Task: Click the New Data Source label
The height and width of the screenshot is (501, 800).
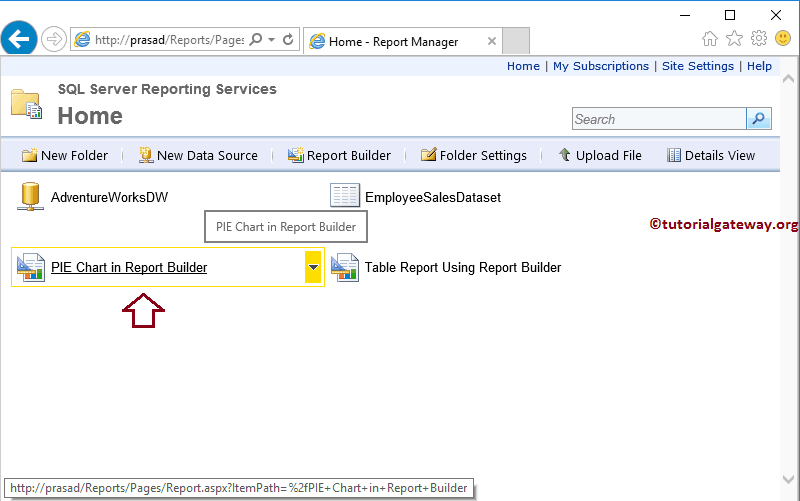Action: pos(207,156)
